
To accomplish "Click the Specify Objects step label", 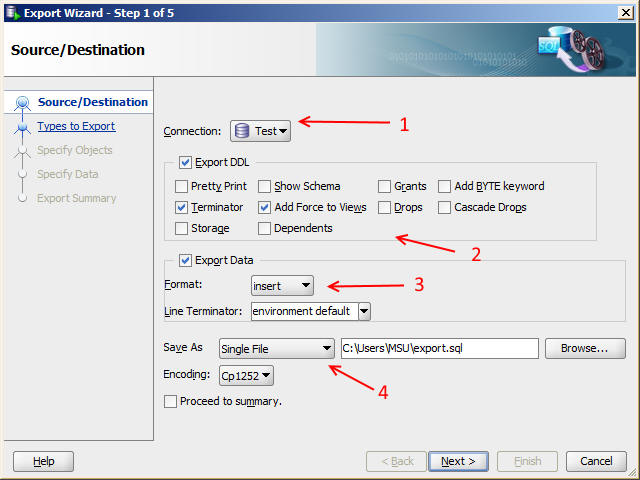I will pos(75,150).
